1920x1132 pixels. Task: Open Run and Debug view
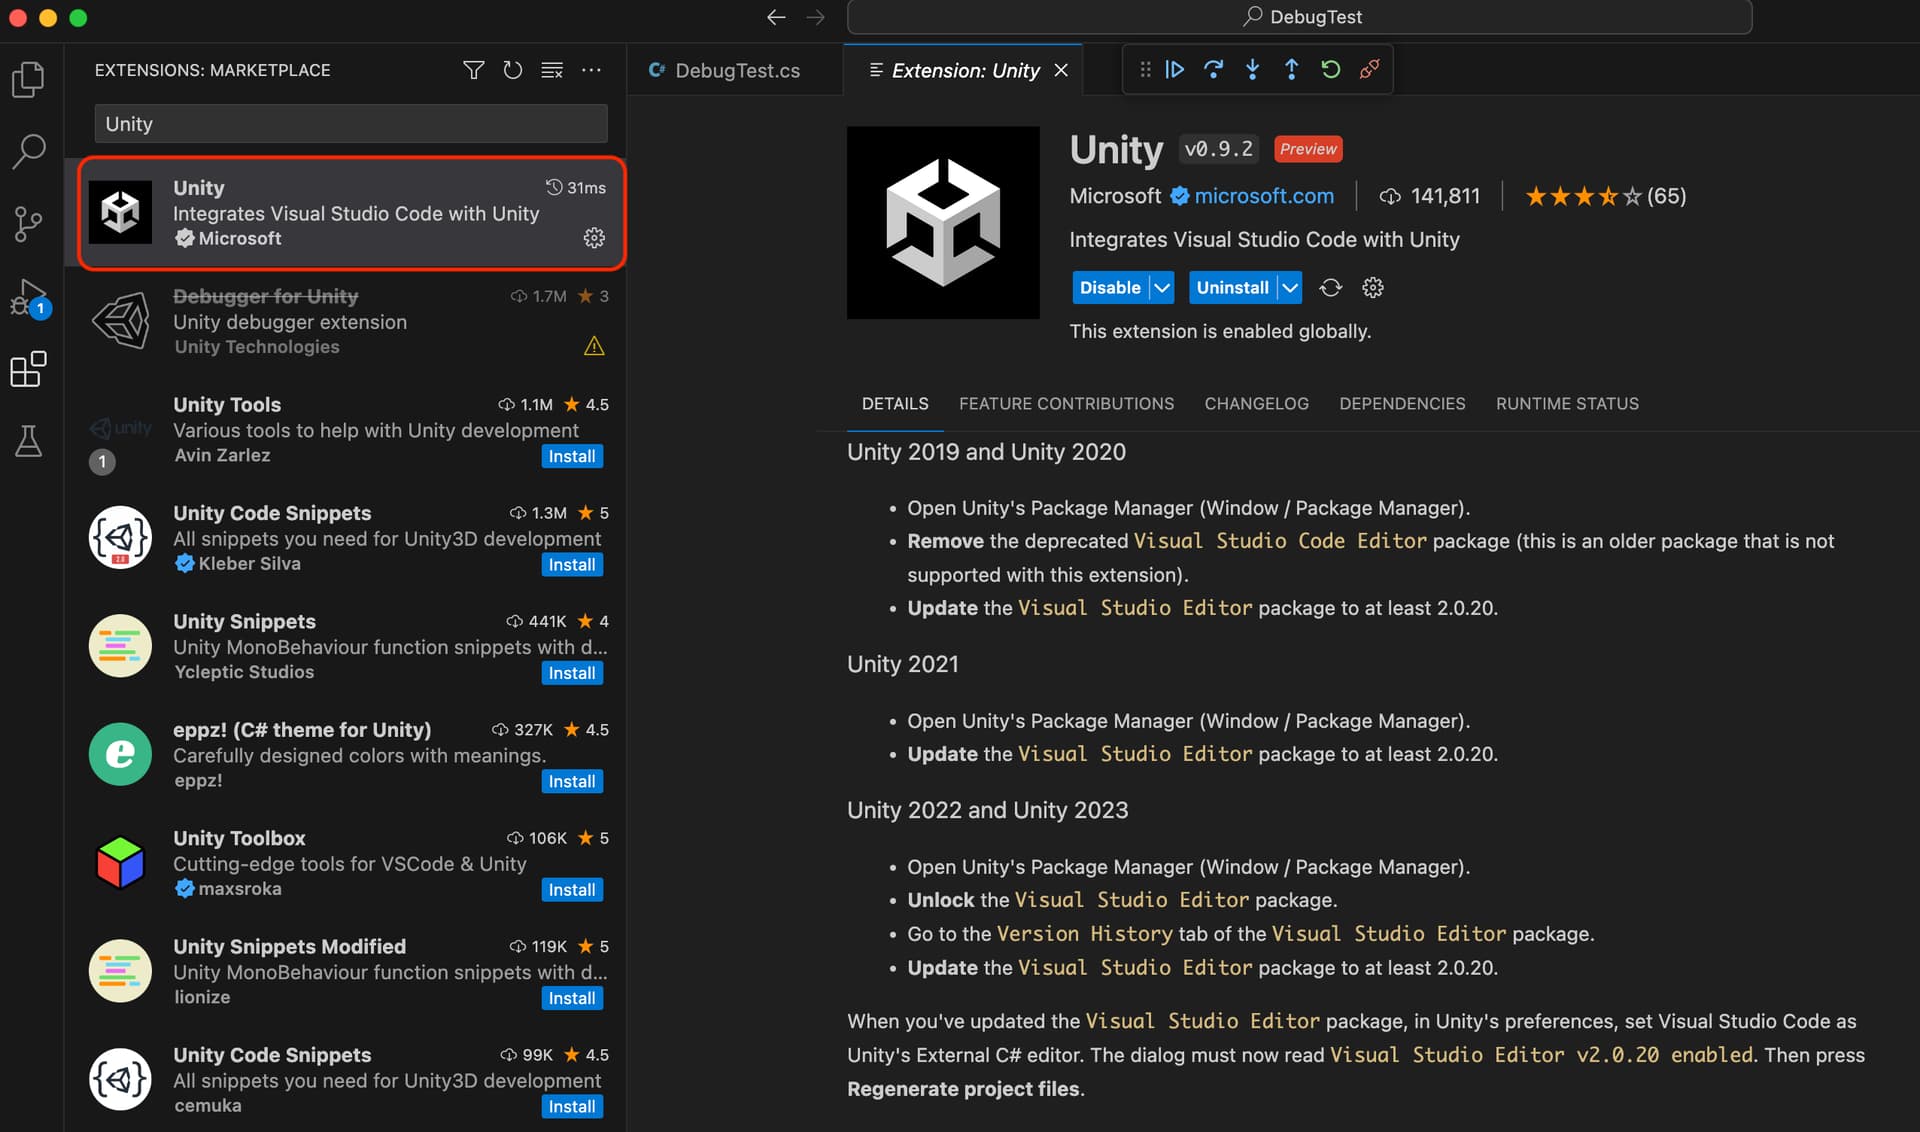pyautogui.click(x=28, y=298)
